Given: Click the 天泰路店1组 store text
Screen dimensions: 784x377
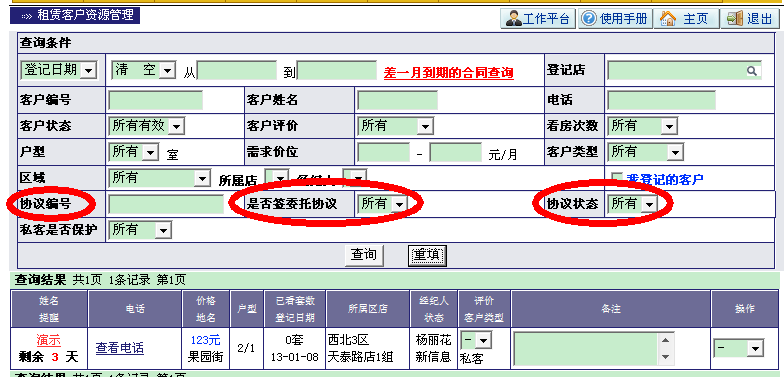Looking at the screenshot, I should [x=360, y=358].
